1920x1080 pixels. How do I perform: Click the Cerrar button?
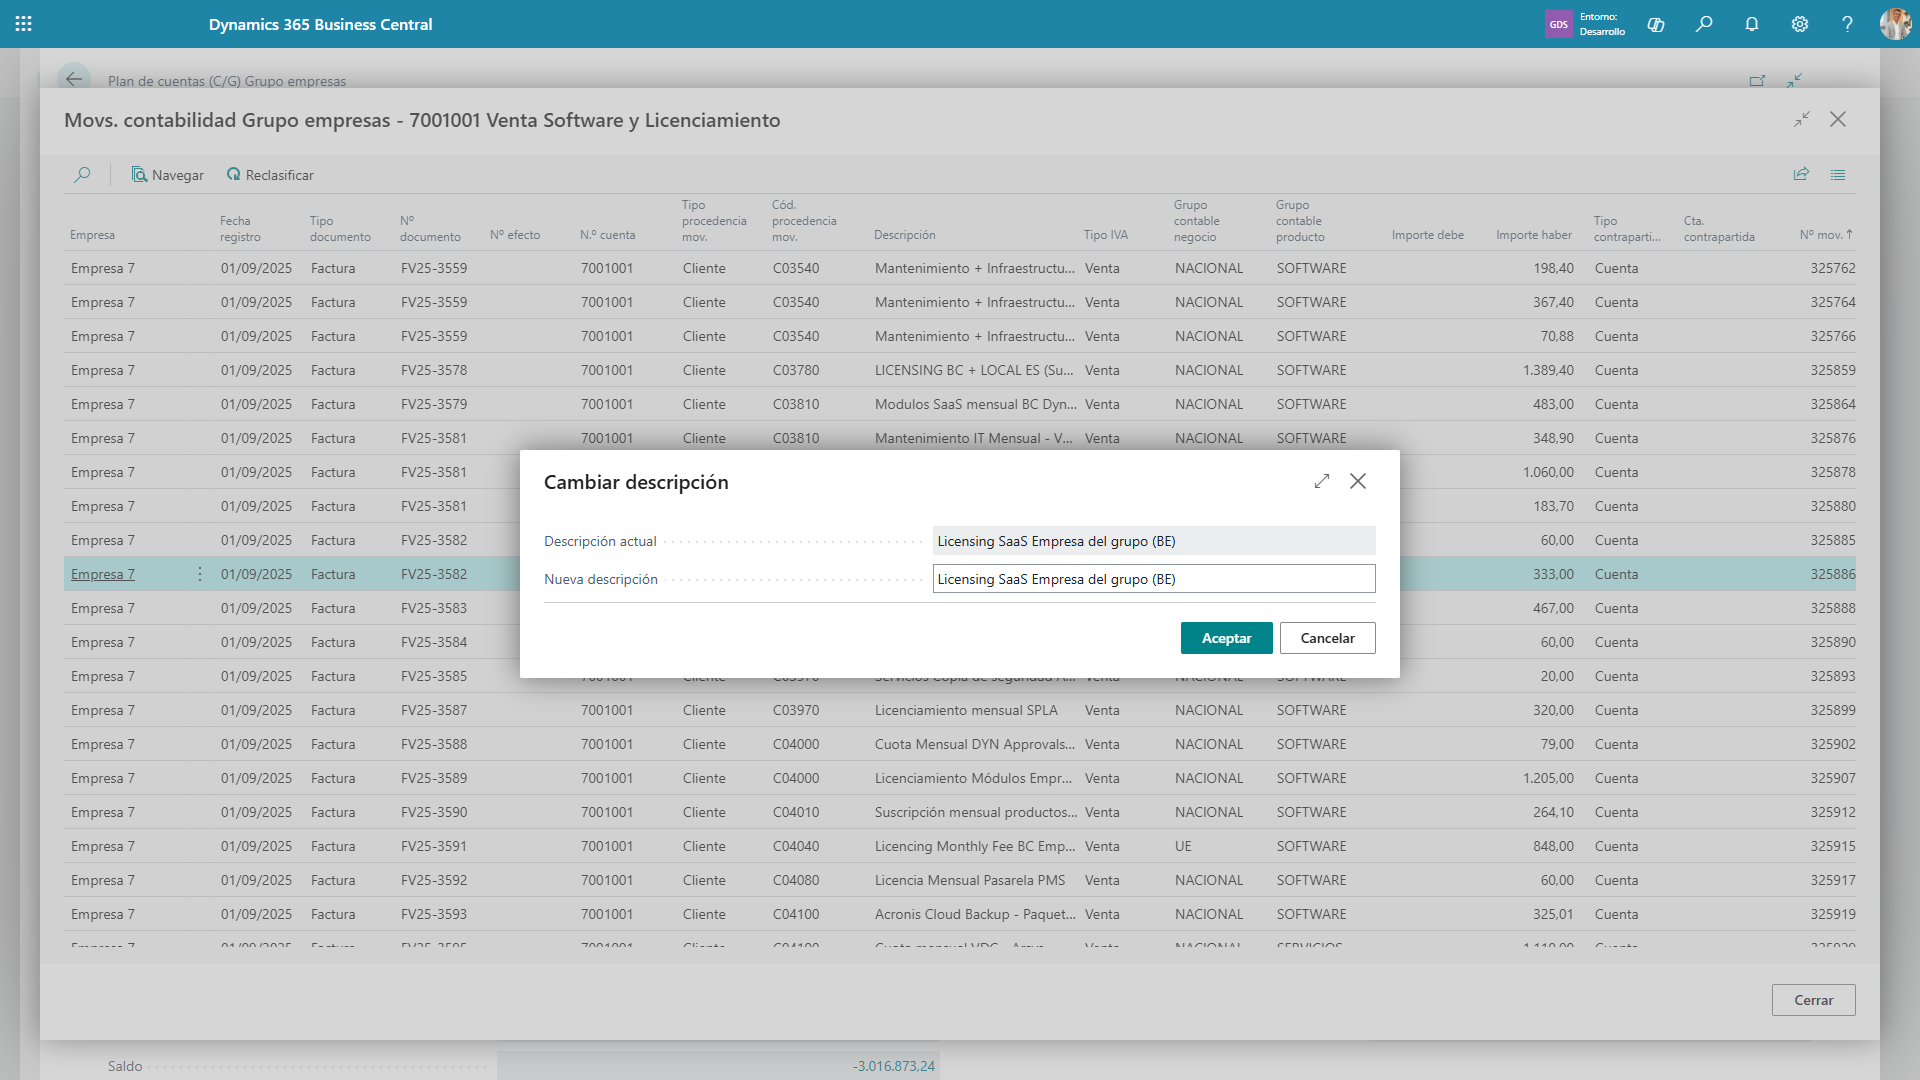click(x=1813, y=1000)
